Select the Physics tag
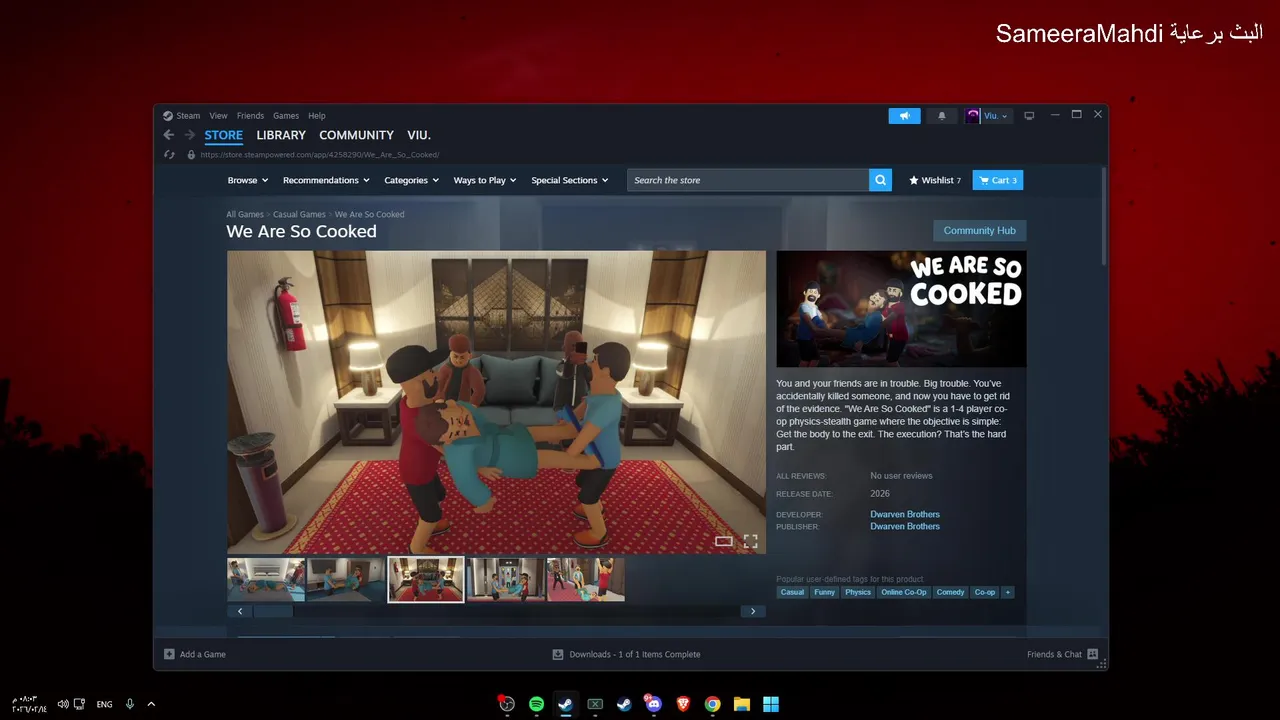This screenshot has height=720, width=1280. [x=858, y=592]
